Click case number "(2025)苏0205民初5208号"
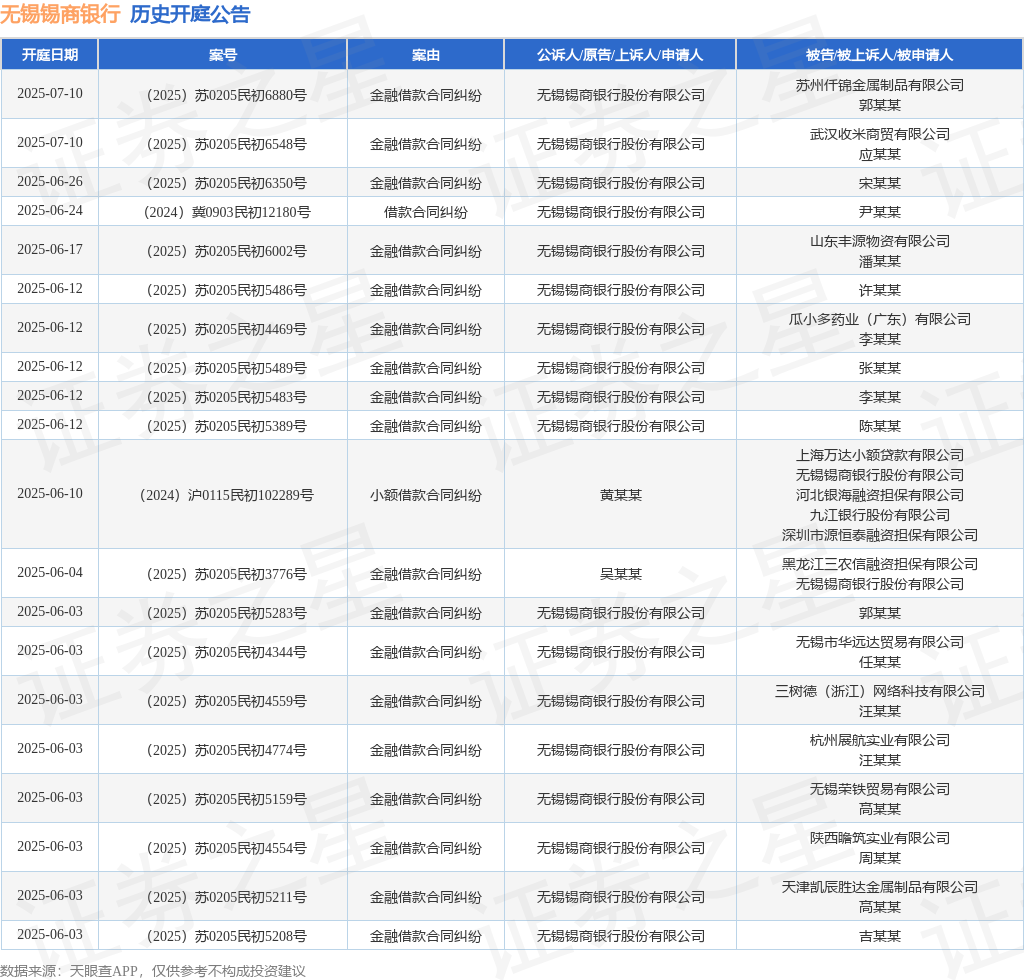 point(223,937)
